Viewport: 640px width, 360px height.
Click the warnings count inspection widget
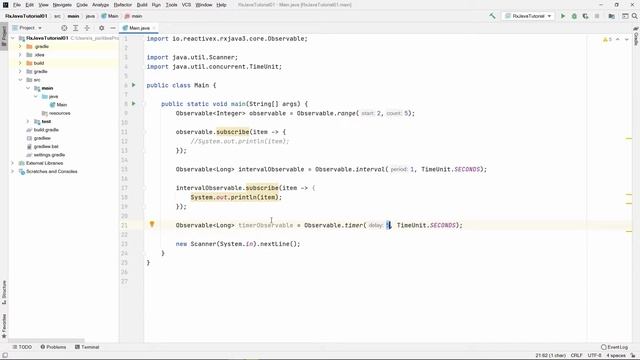[x=607, y=40]
